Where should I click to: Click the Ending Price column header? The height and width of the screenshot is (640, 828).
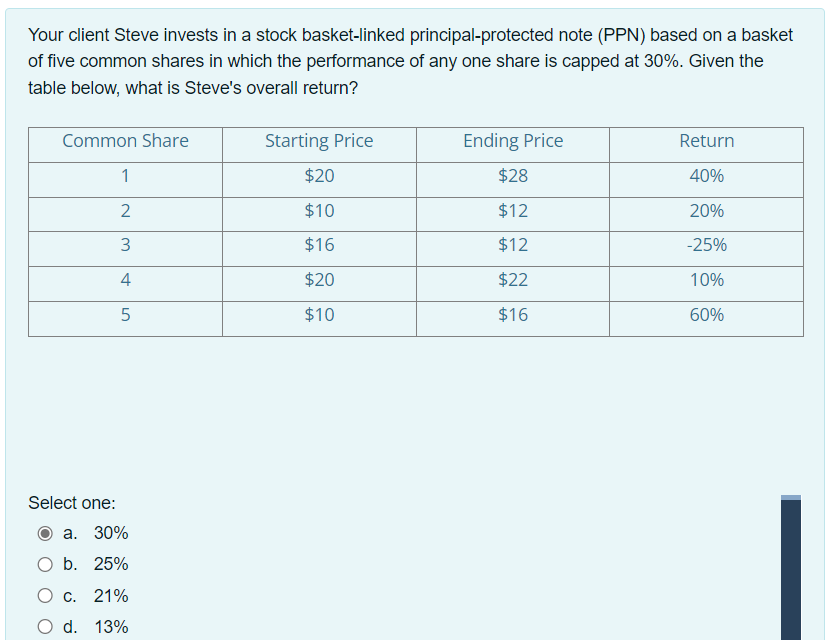(513, 141)
